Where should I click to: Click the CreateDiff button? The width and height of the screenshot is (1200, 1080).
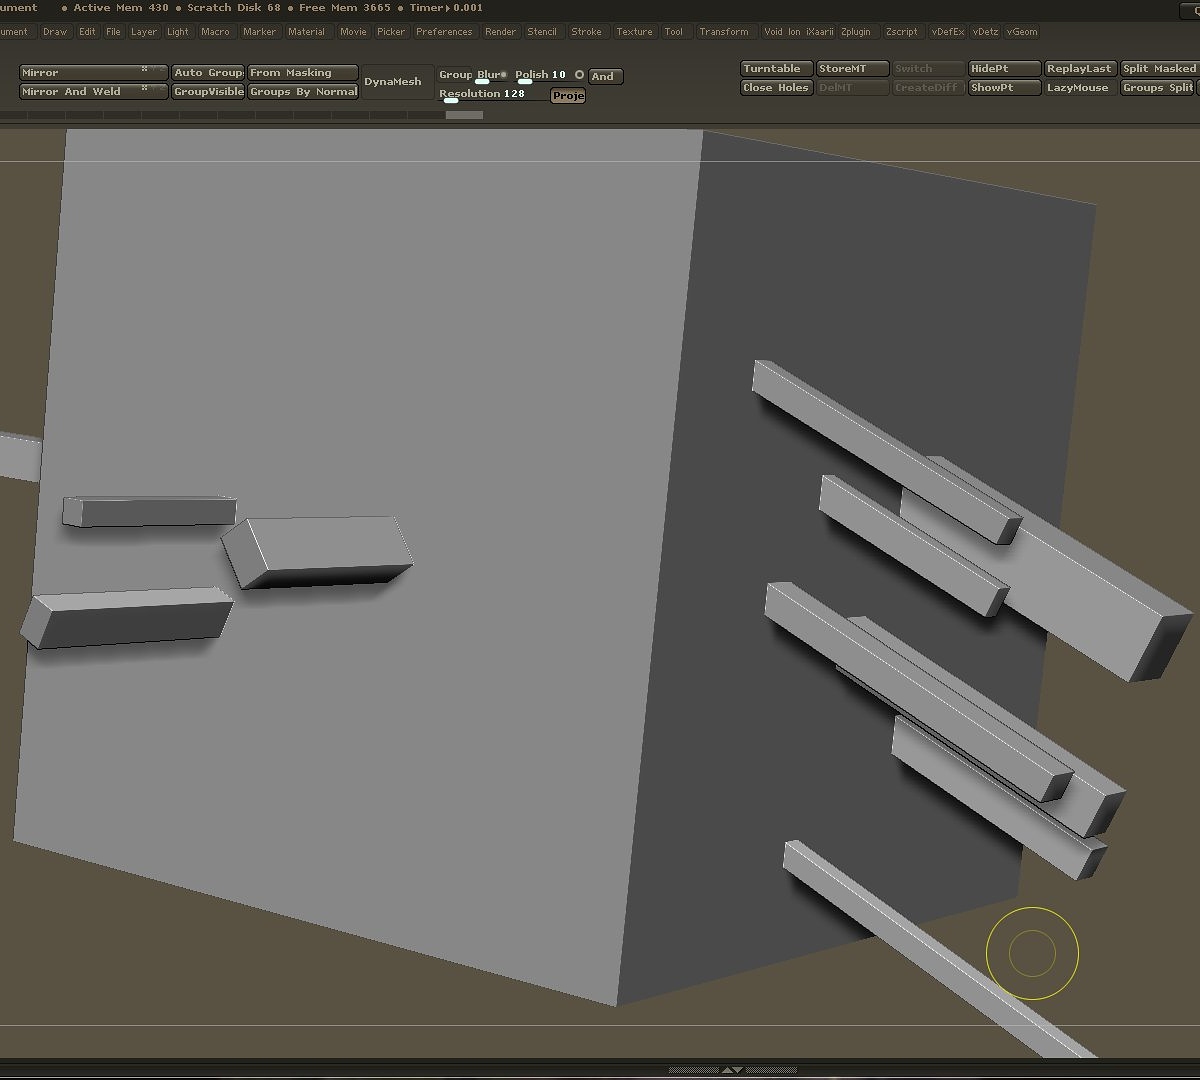pos(928,88)
